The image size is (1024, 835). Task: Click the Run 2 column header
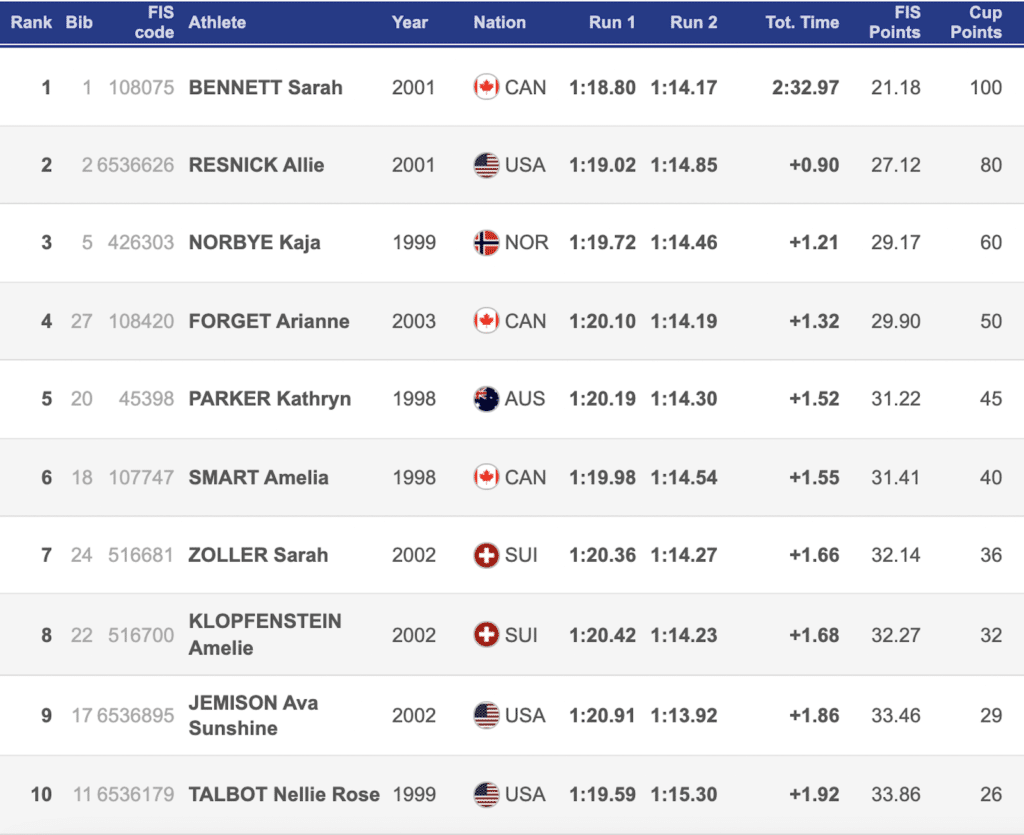point(693,22)
